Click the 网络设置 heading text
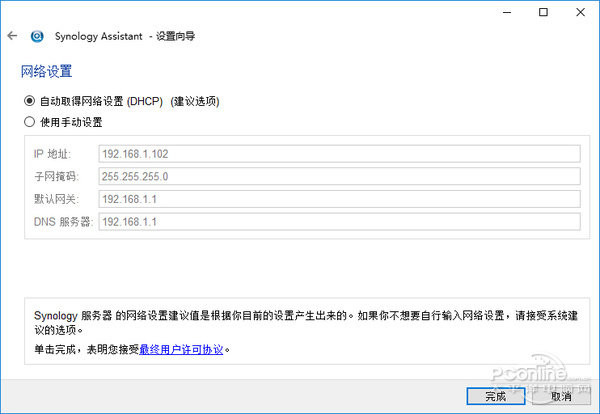Screen dimensions: 600x414 [x=46, y=72]
